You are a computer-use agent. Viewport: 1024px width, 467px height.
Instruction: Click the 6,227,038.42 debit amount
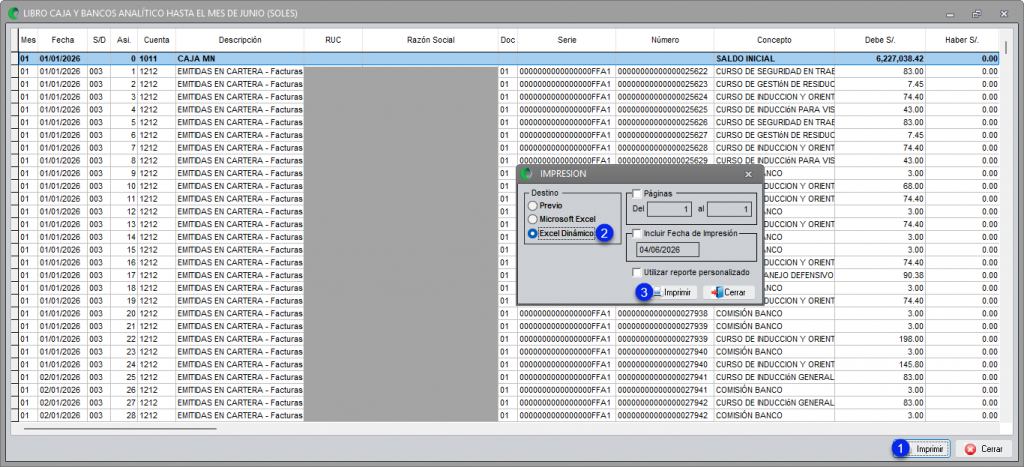880,58
